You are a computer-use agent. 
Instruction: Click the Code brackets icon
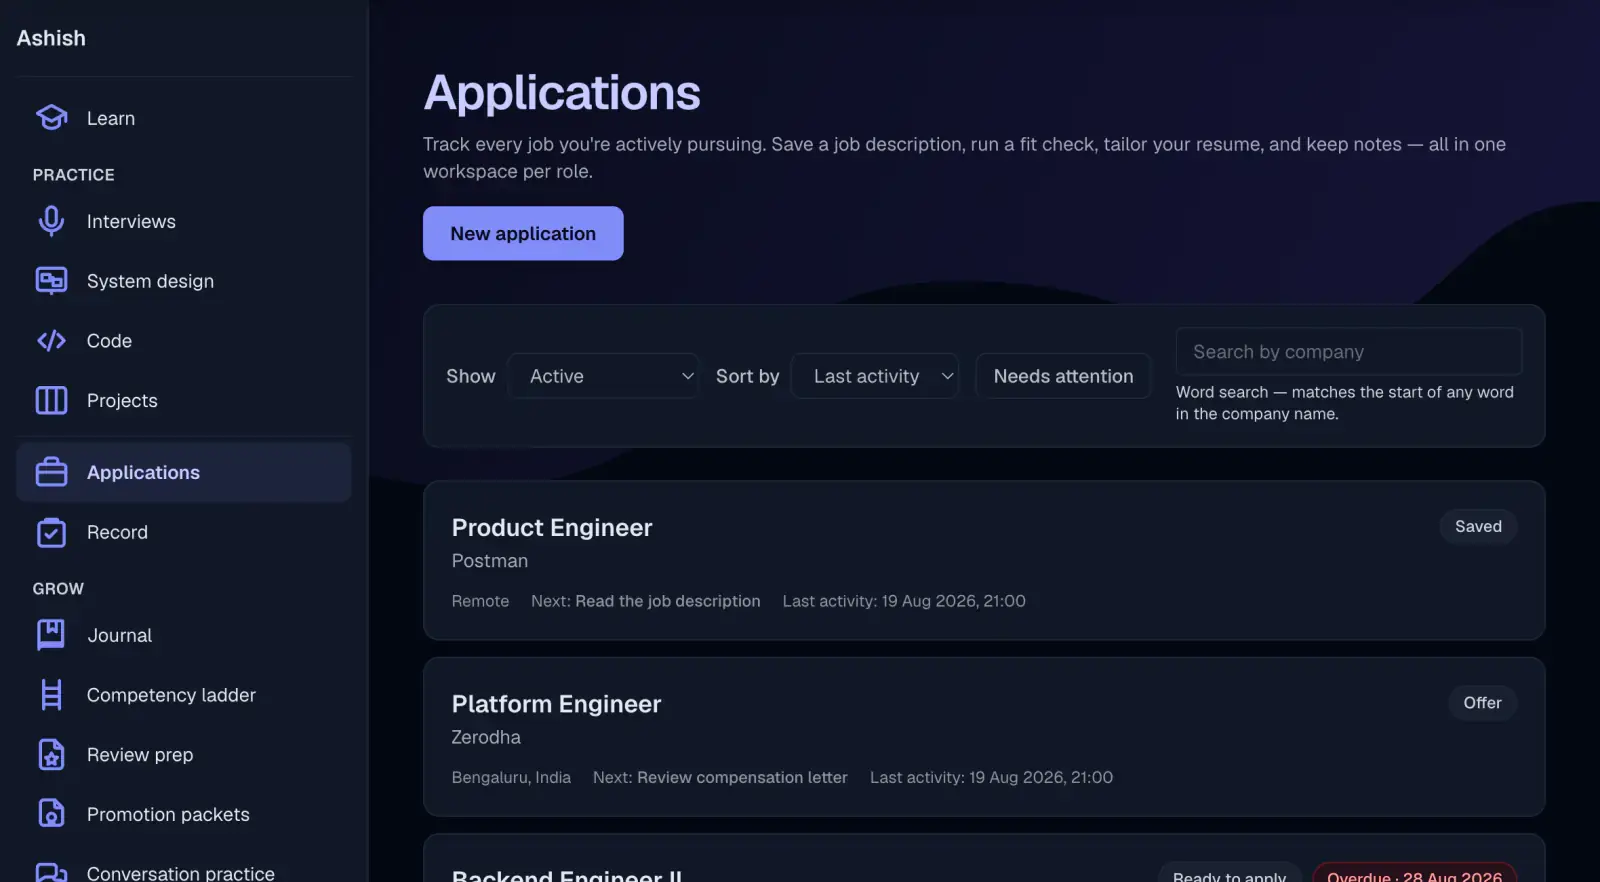[51, 341]
